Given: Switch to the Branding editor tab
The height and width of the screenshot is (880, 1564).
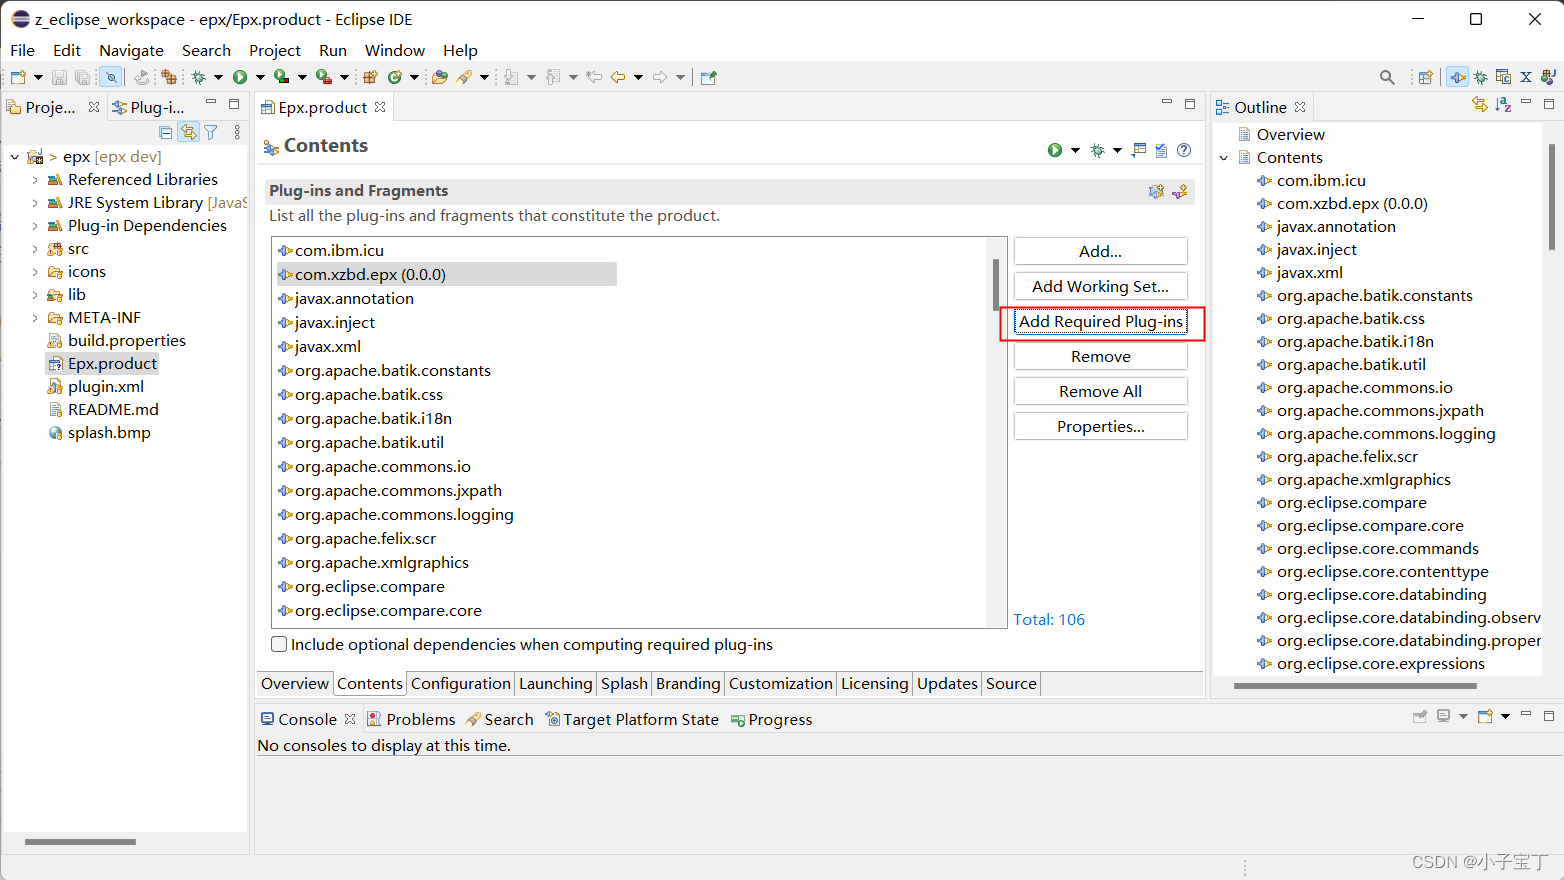Looking at the screenshot, I should click(x=688, y=683).
